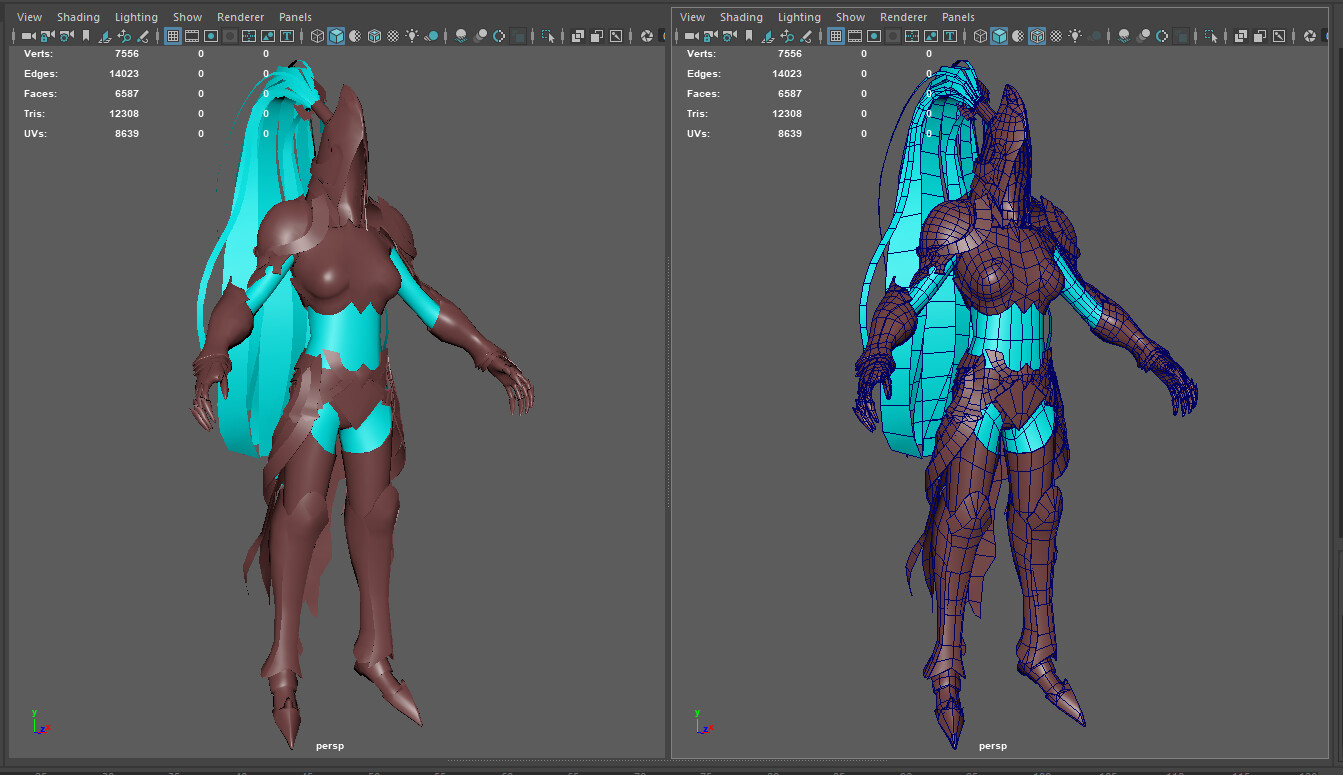Click 'Verts:' label in left viewport HUD

tap(38, 54)
